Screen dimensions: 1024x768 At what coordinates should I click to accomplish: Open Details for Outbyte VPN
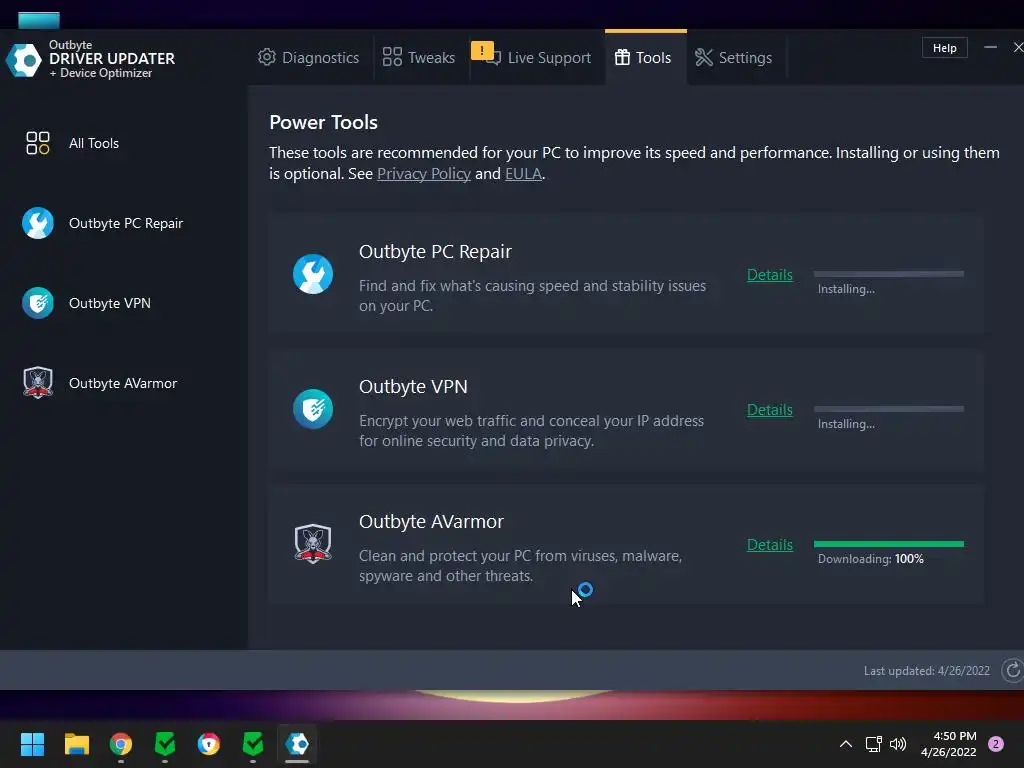[x=770, y=410]
